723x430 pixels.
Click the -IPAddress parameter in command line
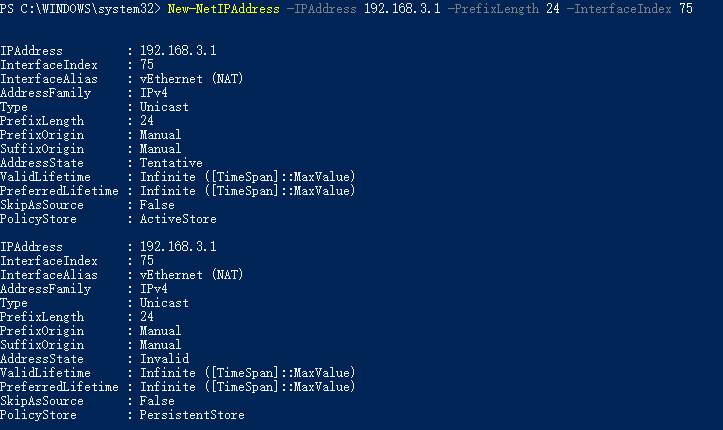pyautogui.click(x=322, y=9)
